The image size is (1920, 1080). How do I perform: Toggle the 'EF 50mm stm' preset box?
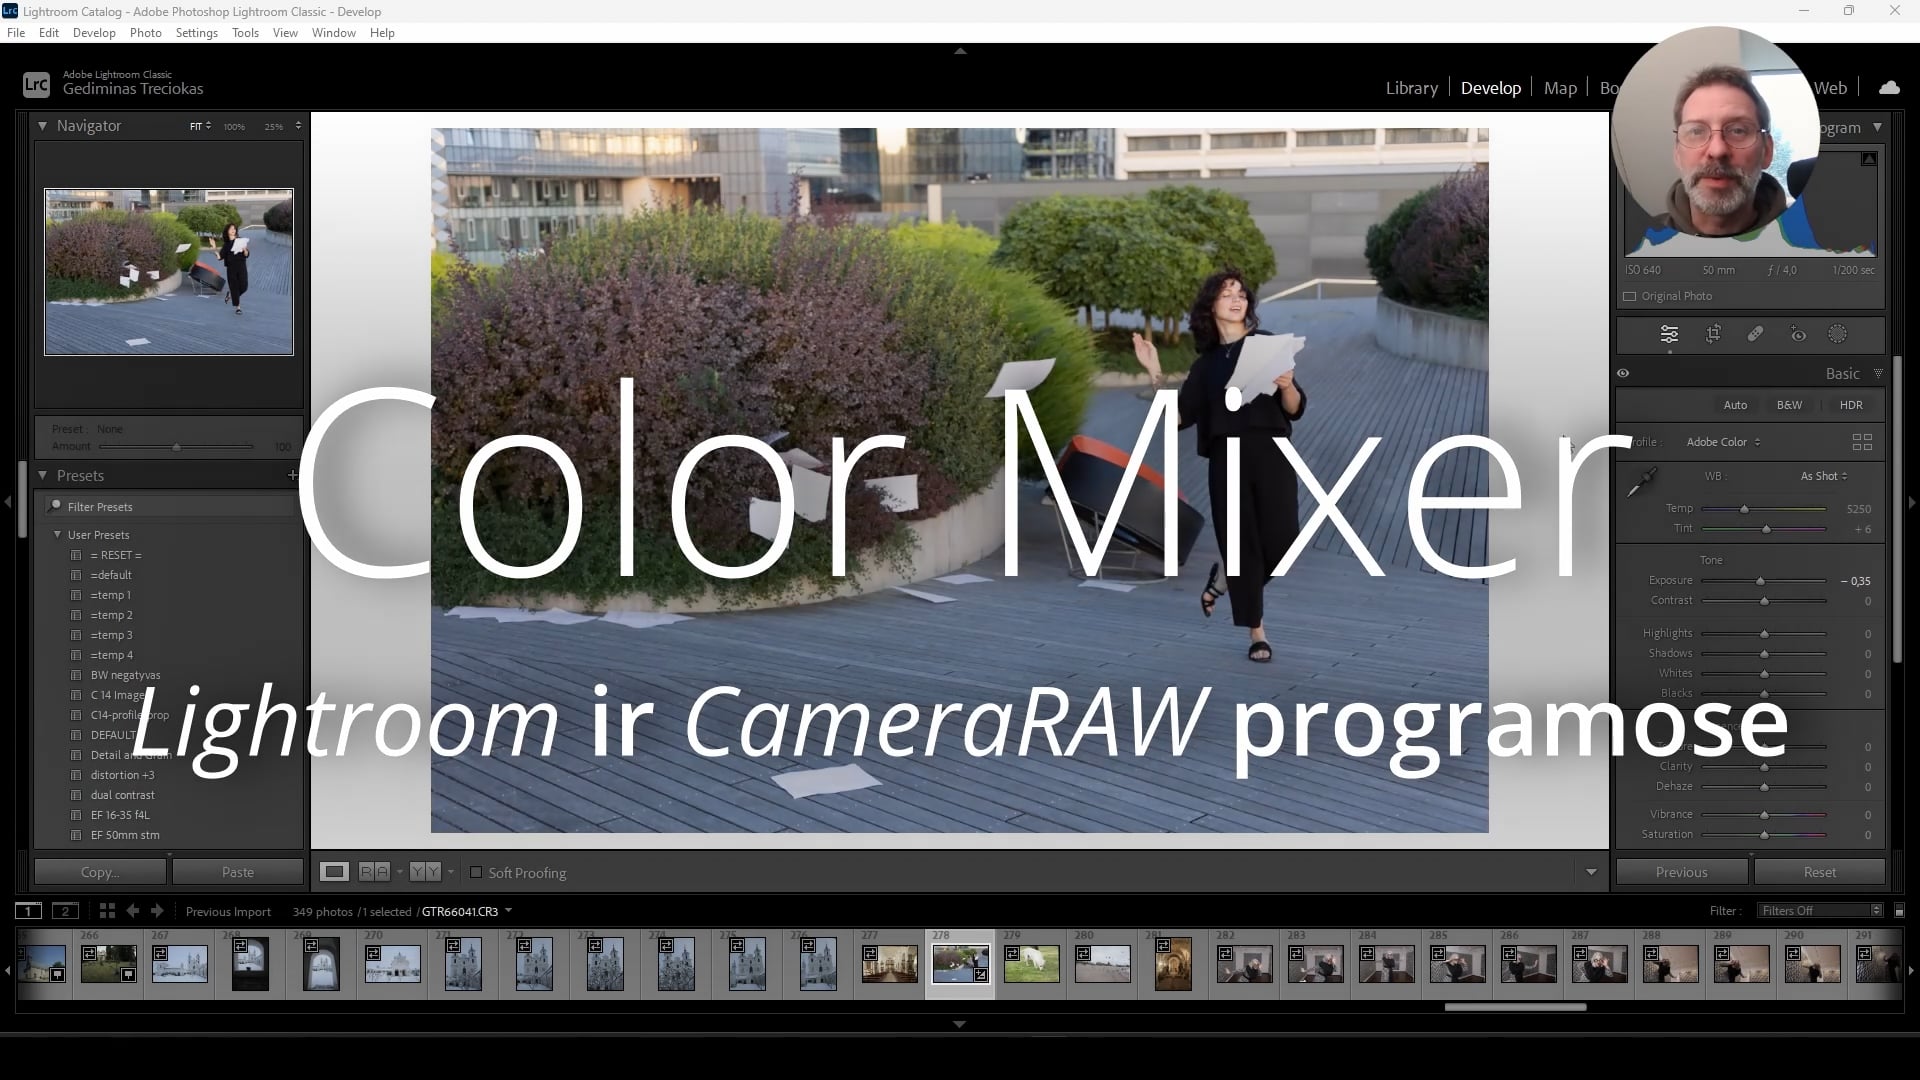coord(76,835)
